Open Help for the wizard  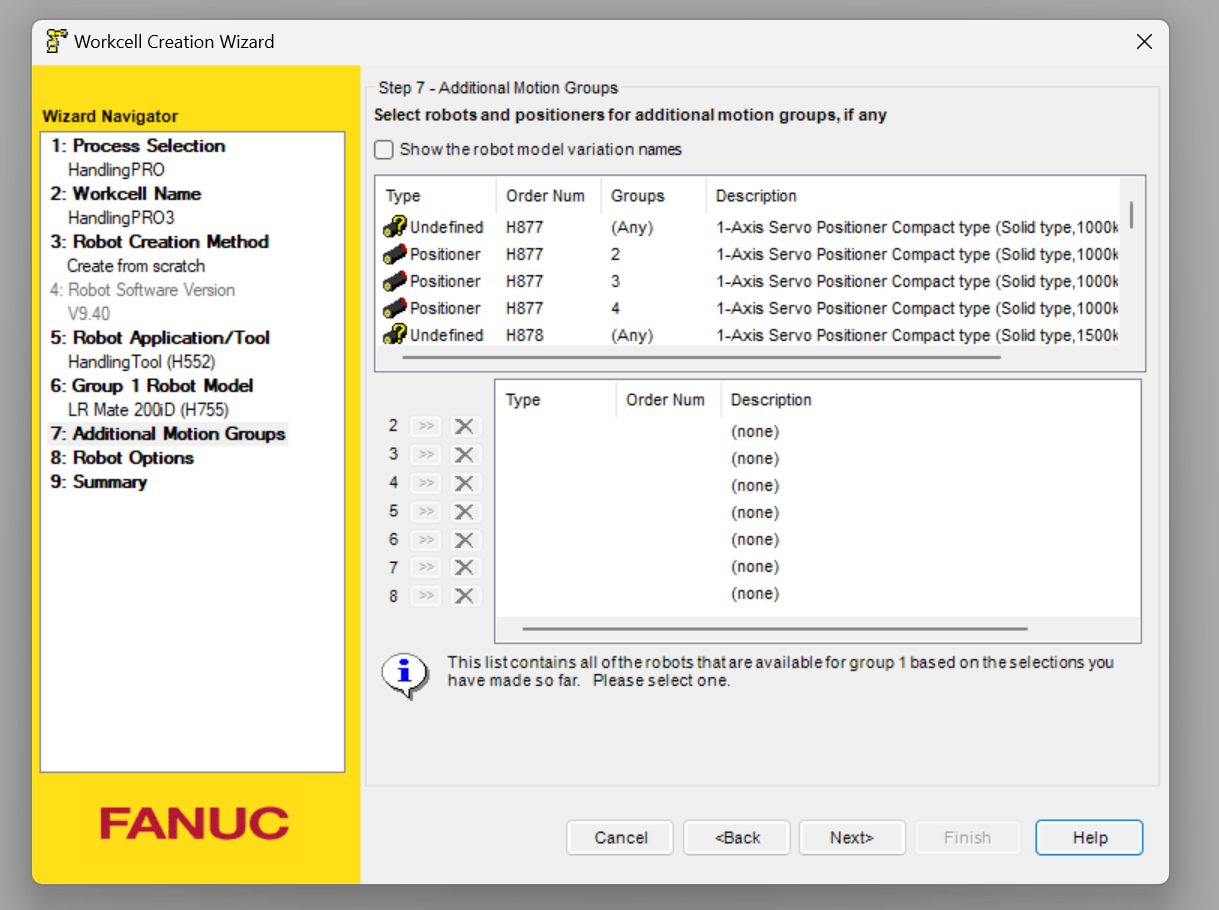tap(1089, 838)
